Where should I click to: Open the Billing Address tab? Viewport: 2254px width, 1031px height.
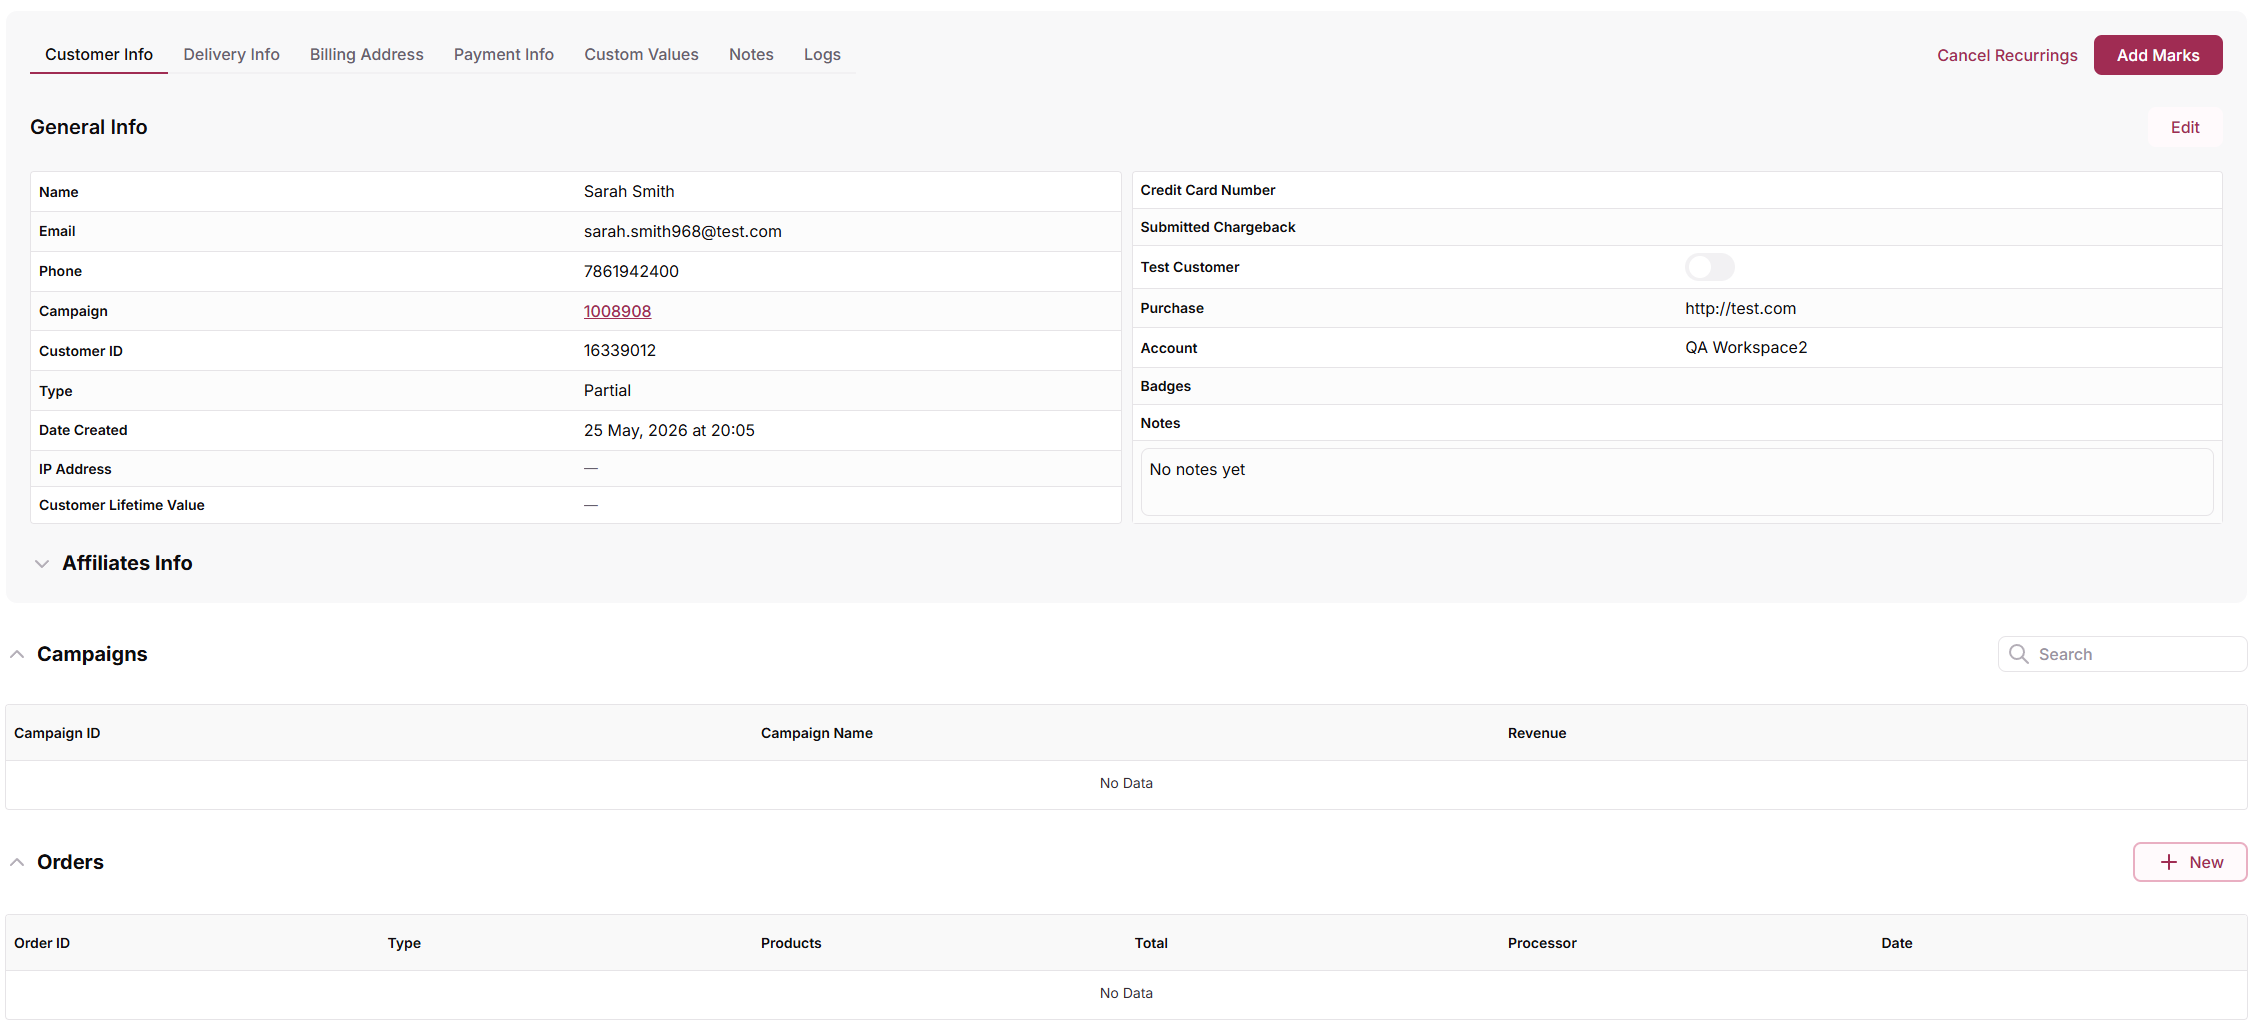pos(366,55)
